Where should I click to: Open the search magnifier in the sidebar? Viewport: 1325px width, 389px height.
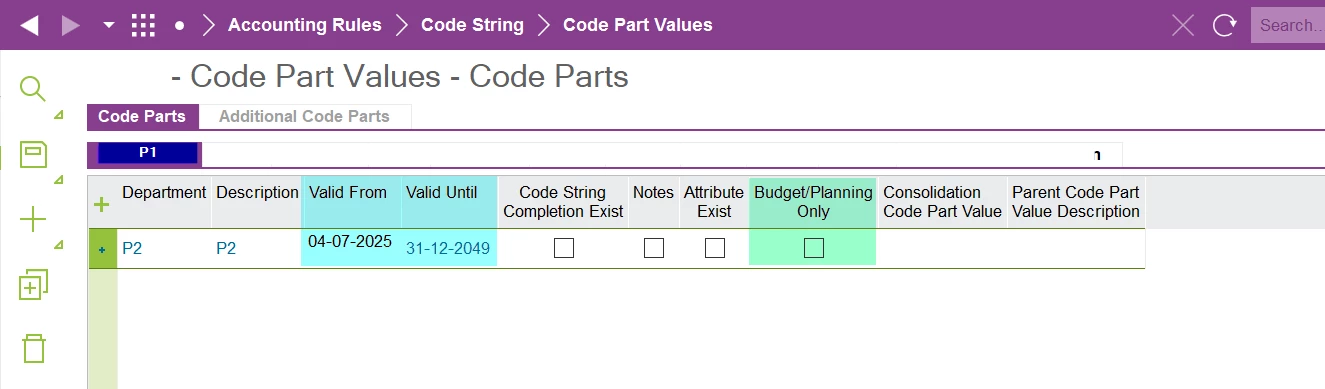33,89
